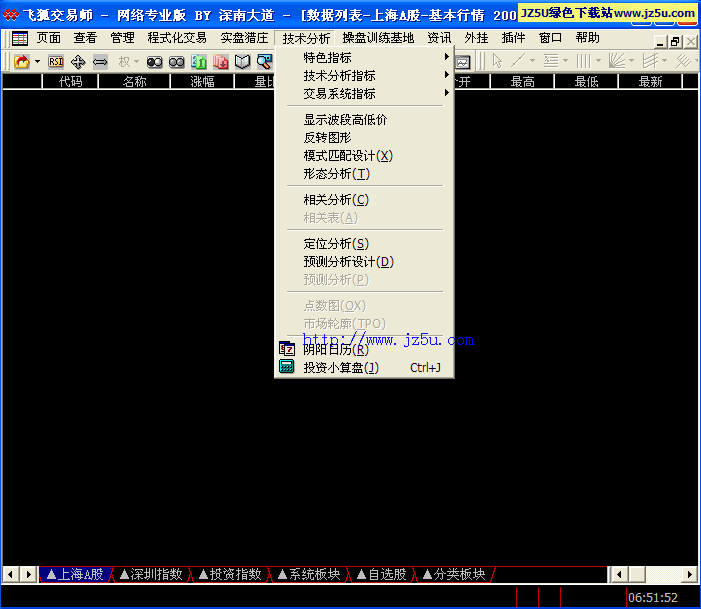
Task: Click the tab strip right scroll arrow
Action: pyautogui.click(x=29, y=574)
